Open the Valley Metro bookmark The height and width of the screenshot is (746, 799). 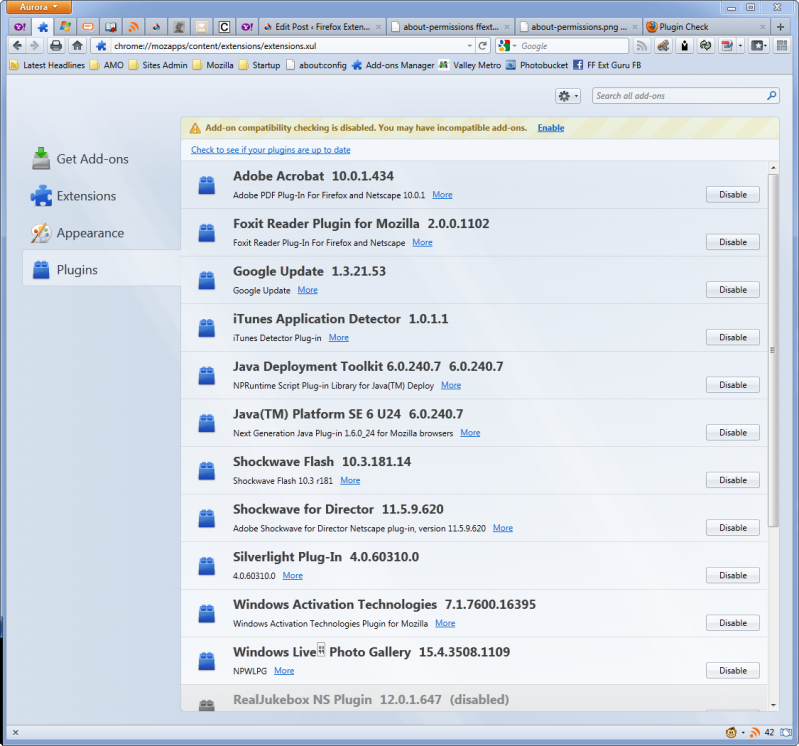click(470, 65)
